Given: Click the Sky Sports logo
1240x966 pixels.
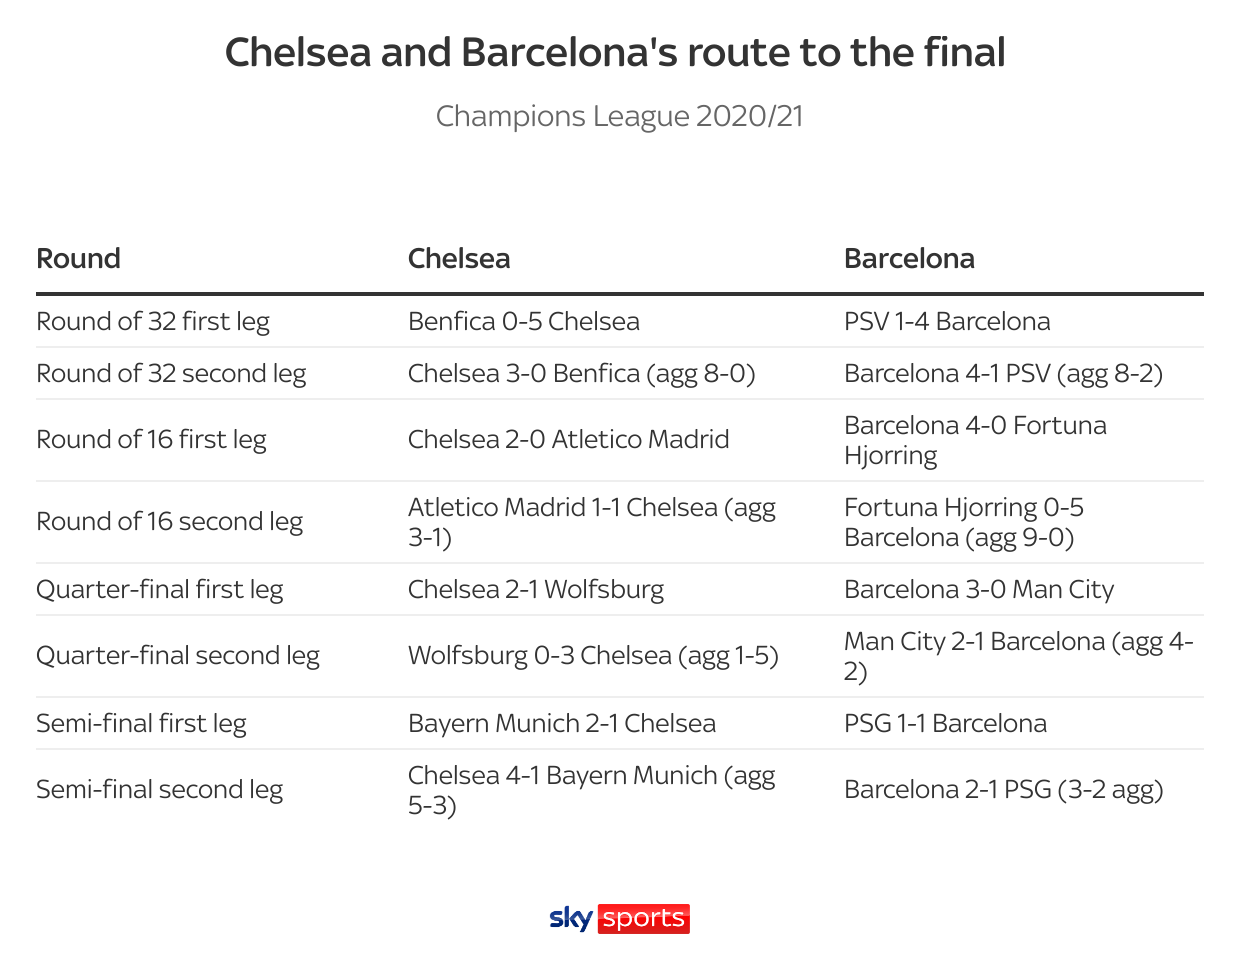Looking at the screenshot, I should coord(619,918).
